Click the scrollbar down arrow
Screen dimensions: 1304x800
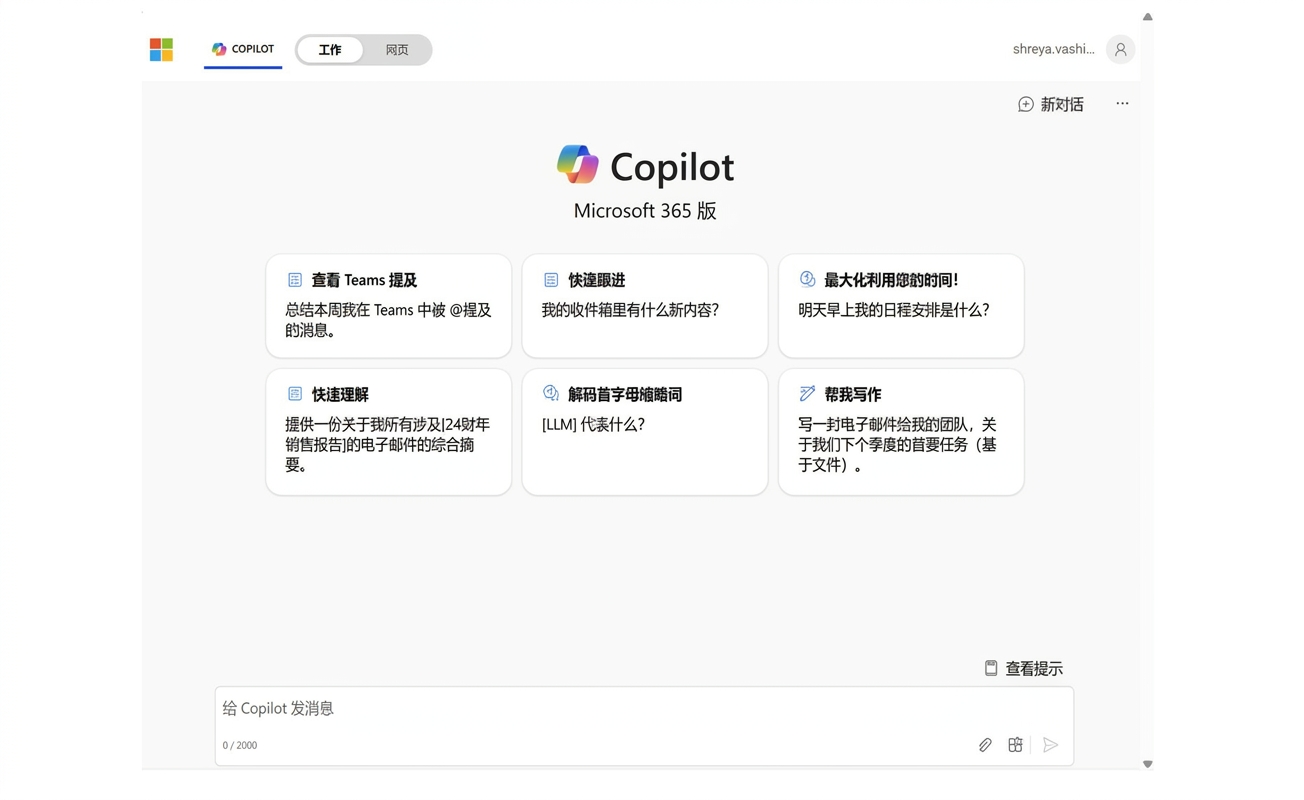1147,764
